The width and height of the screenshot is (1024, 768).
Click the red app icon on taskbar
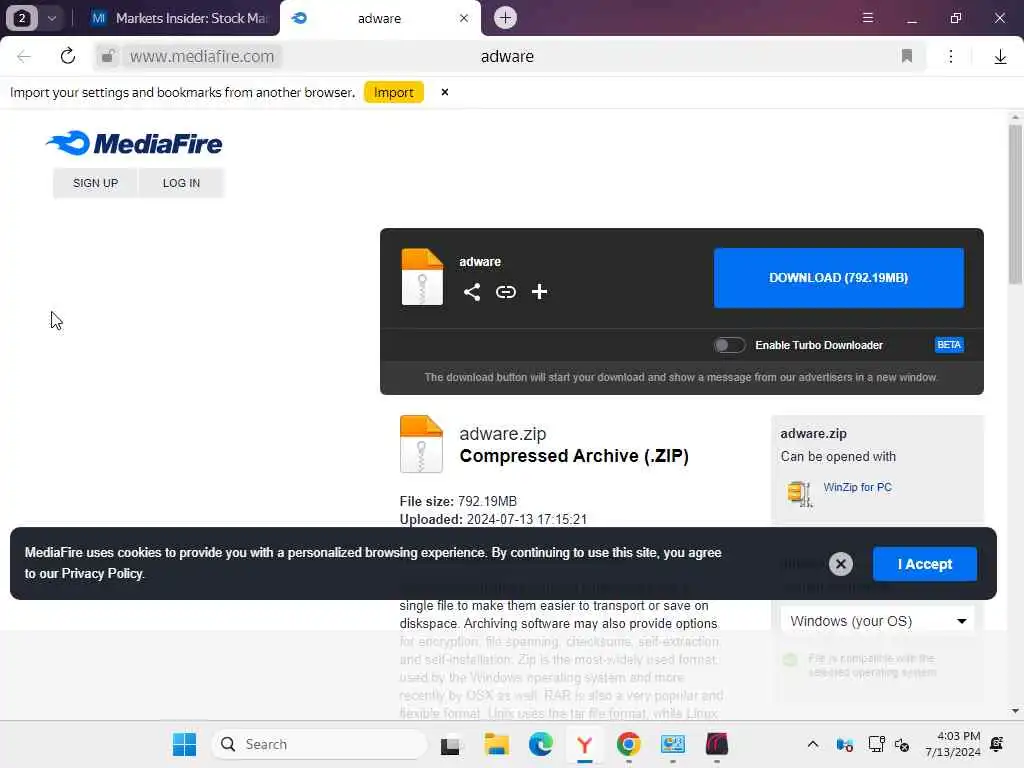click(x=716, y=744)
